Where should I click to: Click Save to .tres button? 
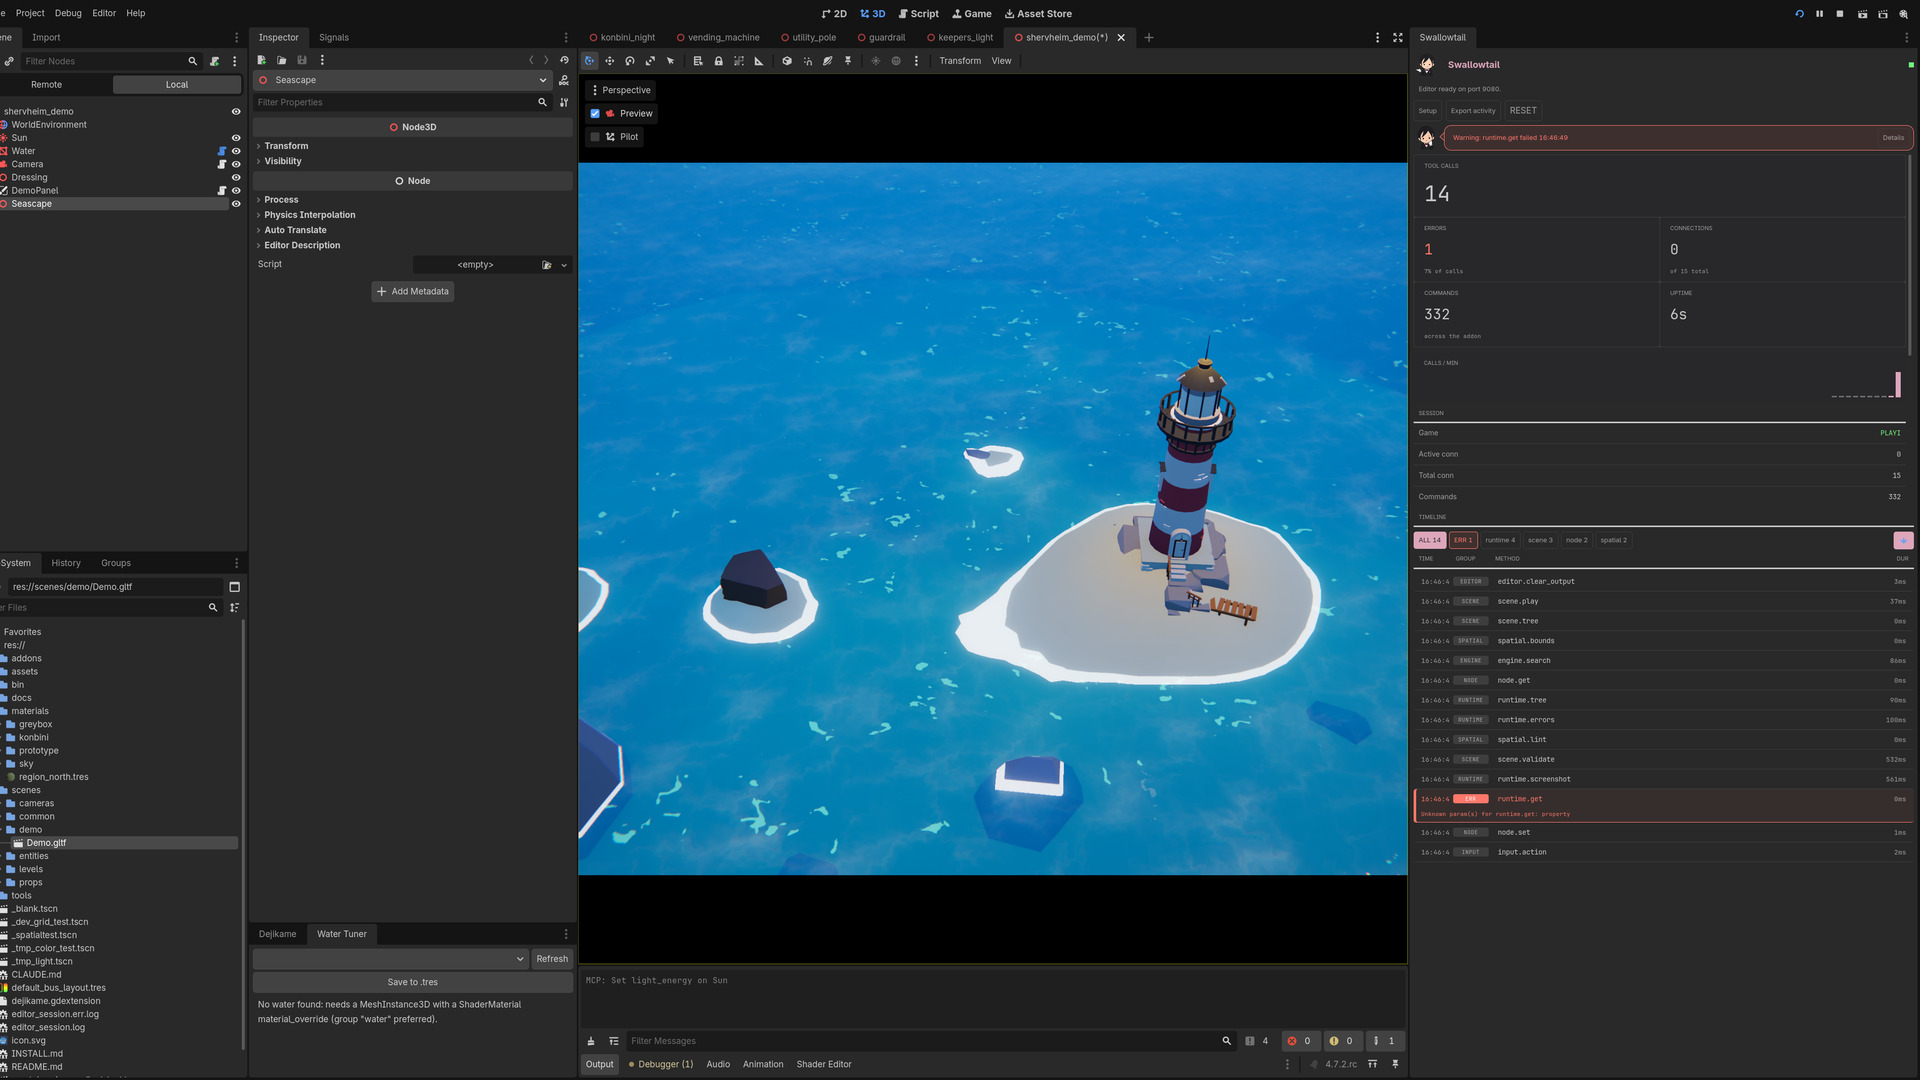412,982
